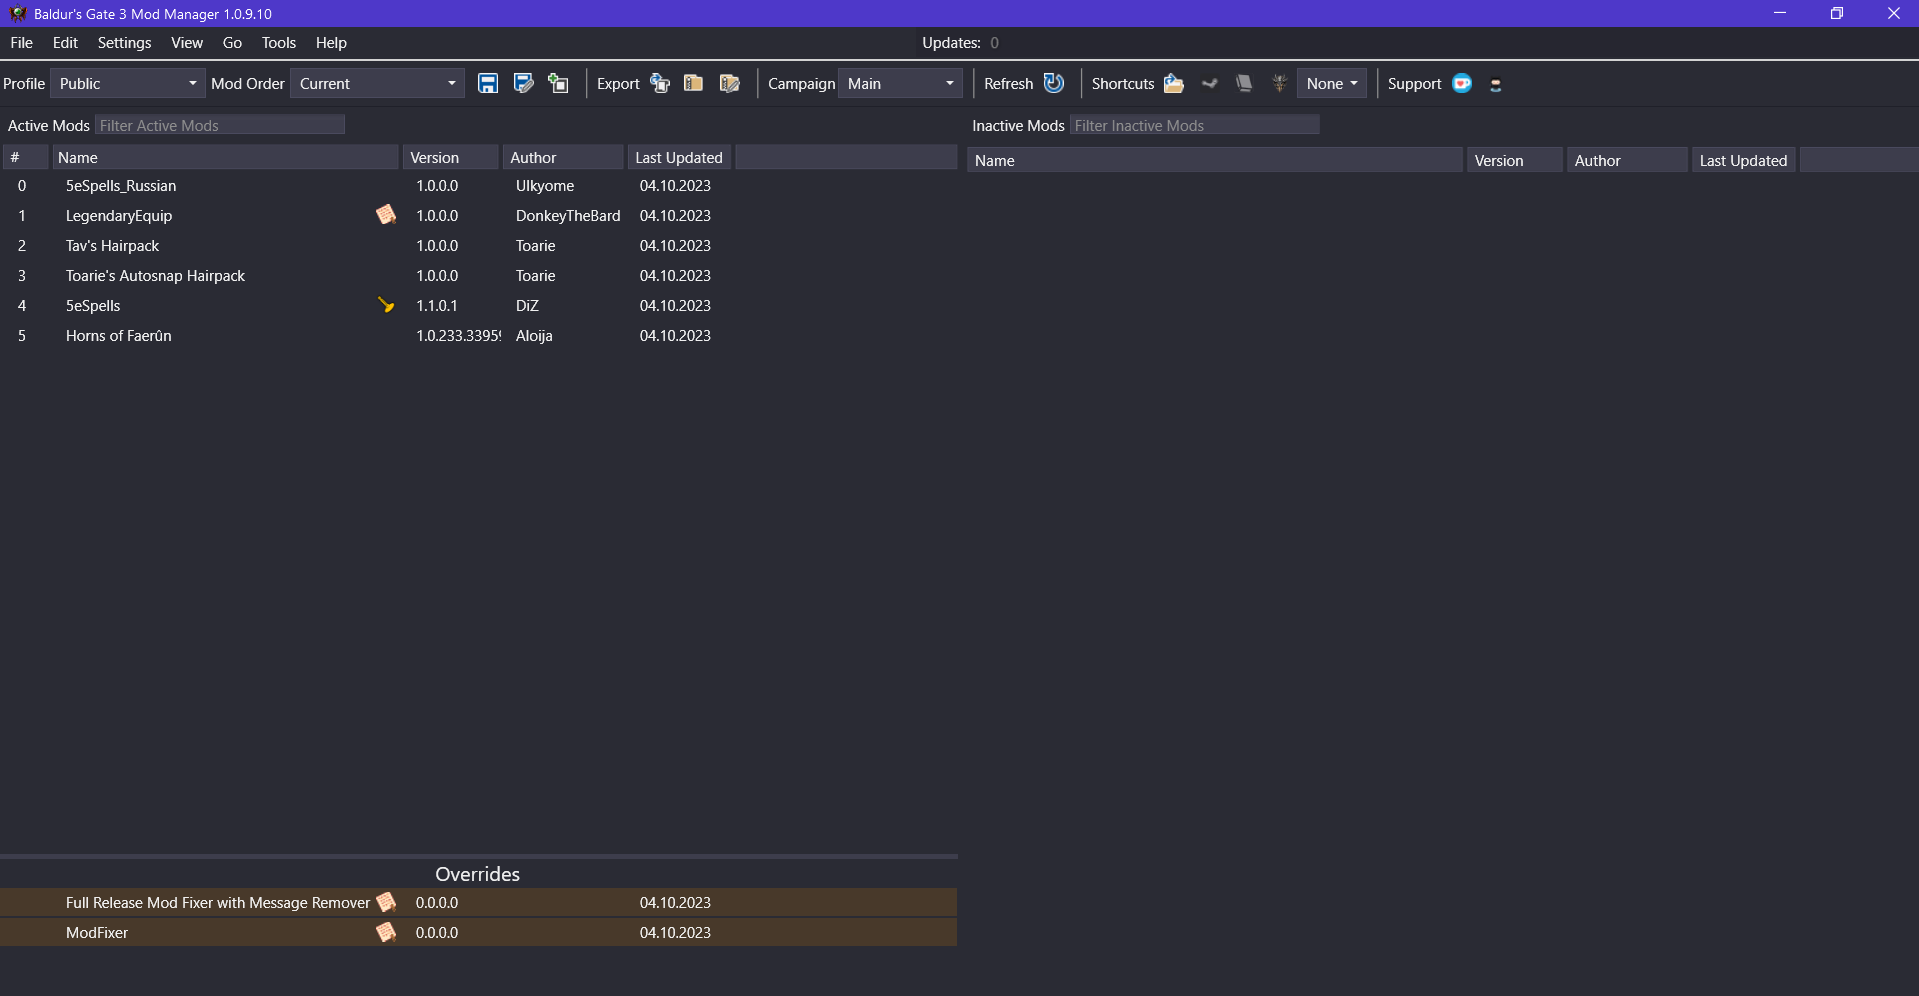
Task: Sort inactive mods by the Last Updated header
Action: (x=1744, y=160)
